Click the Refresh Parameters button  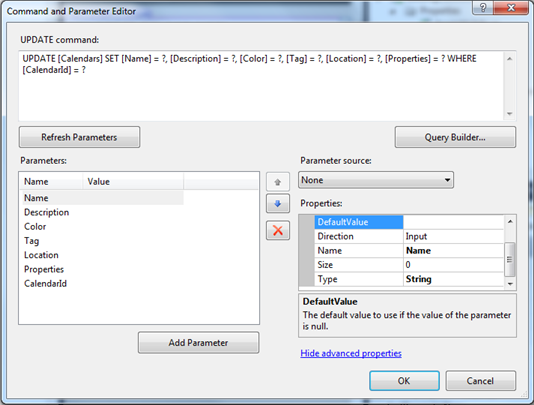pos(79,137)
